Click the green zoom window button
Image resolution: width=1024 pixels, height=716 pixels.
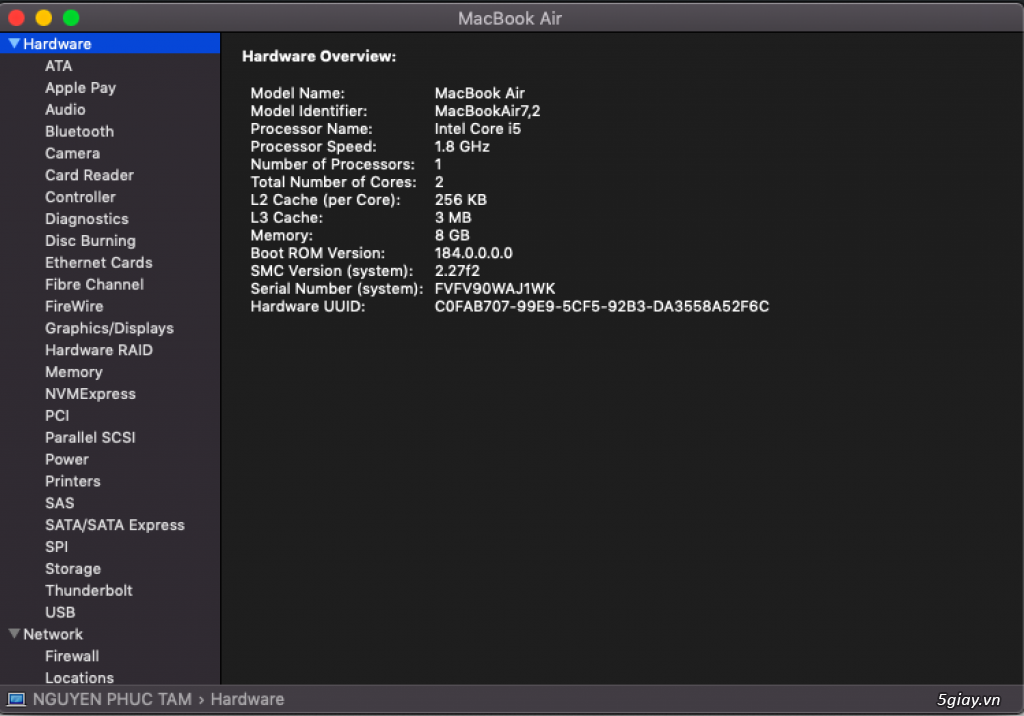pos(71,18)
